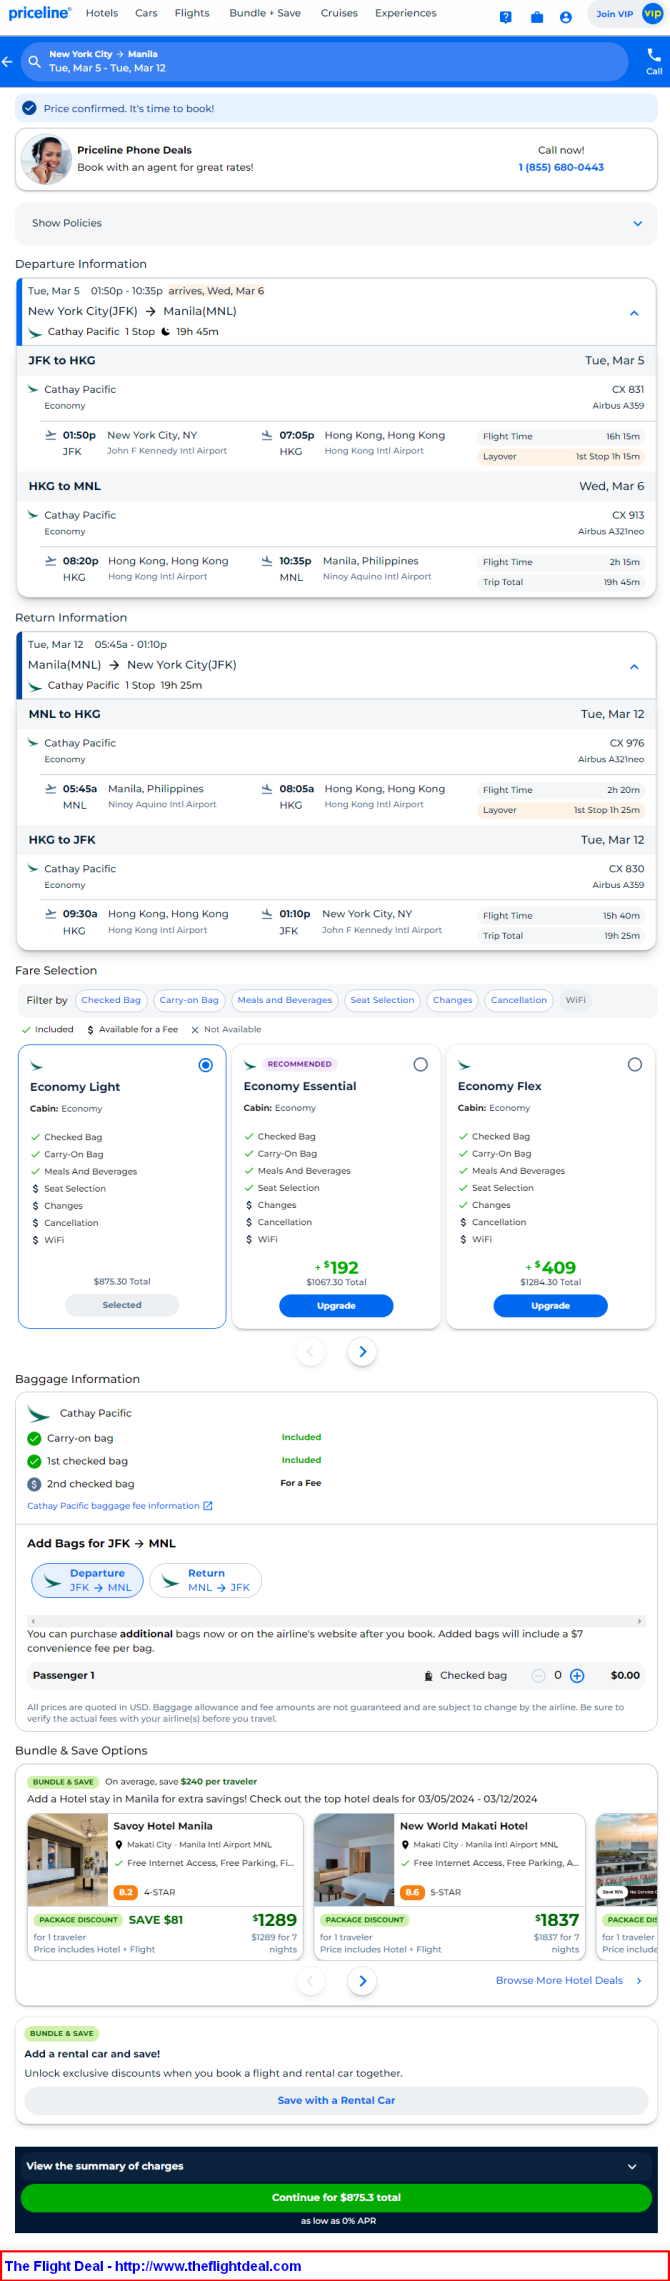The image size is (670, 2281).
Task: Click Continue for $875.3 total
Action: click(336, 2197)
